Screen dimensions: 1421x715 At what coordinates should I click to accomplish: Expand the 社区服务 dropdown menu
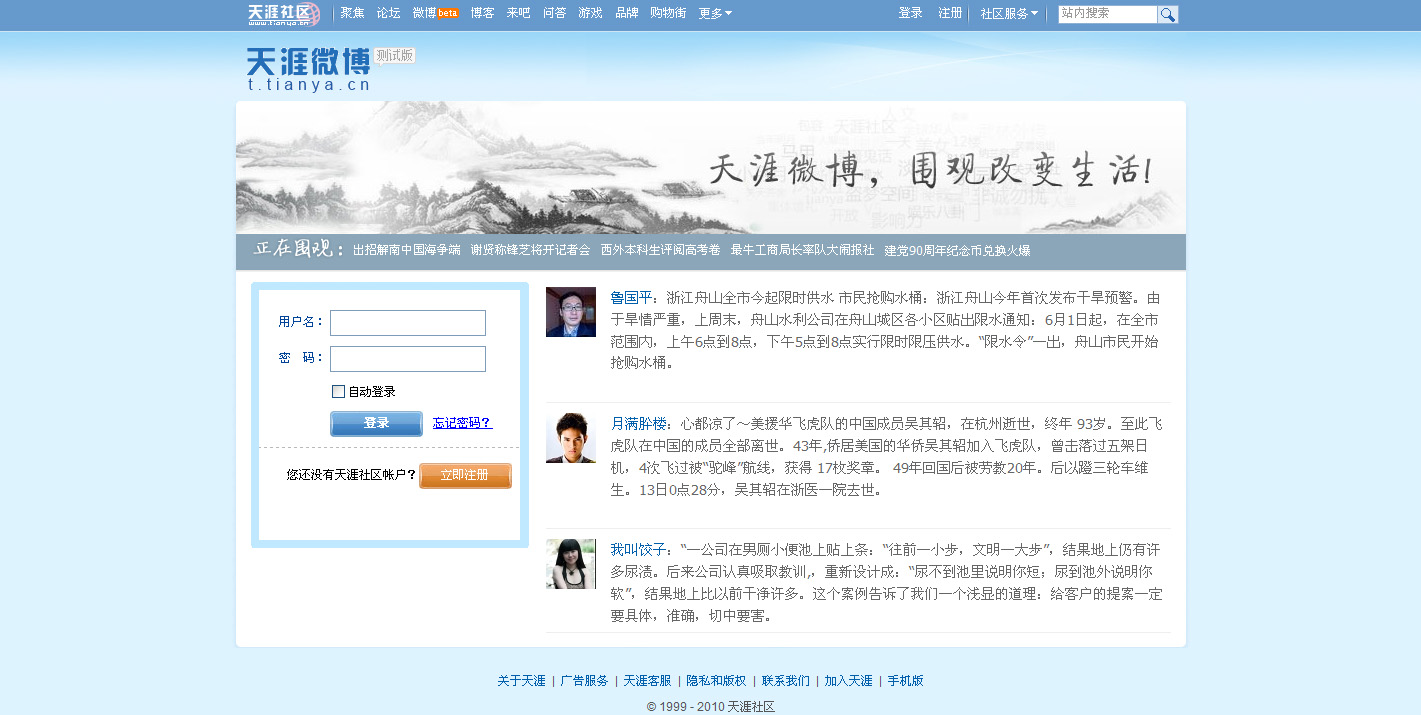click(1009, 14)
